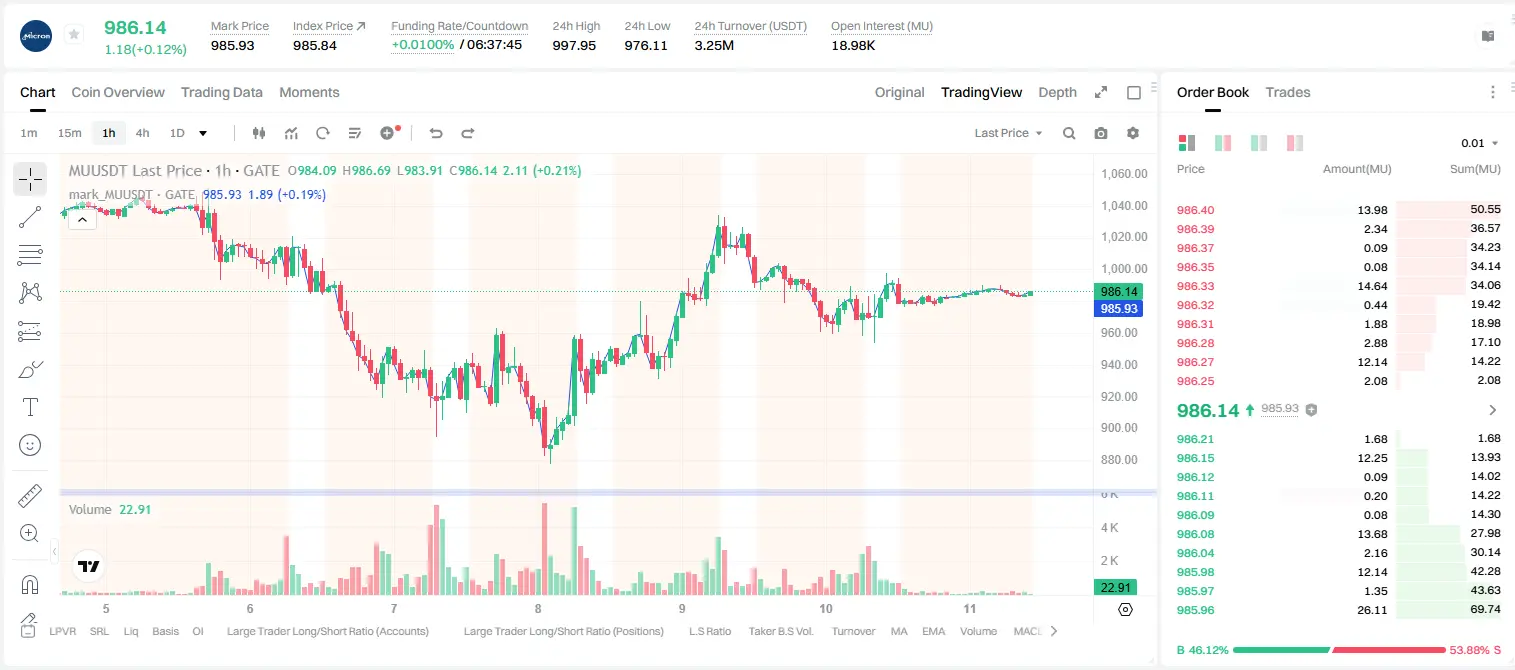This screenshot has width=1515, height=670.
Task: Undo the last chart action
Action: (x=435, y=133)
